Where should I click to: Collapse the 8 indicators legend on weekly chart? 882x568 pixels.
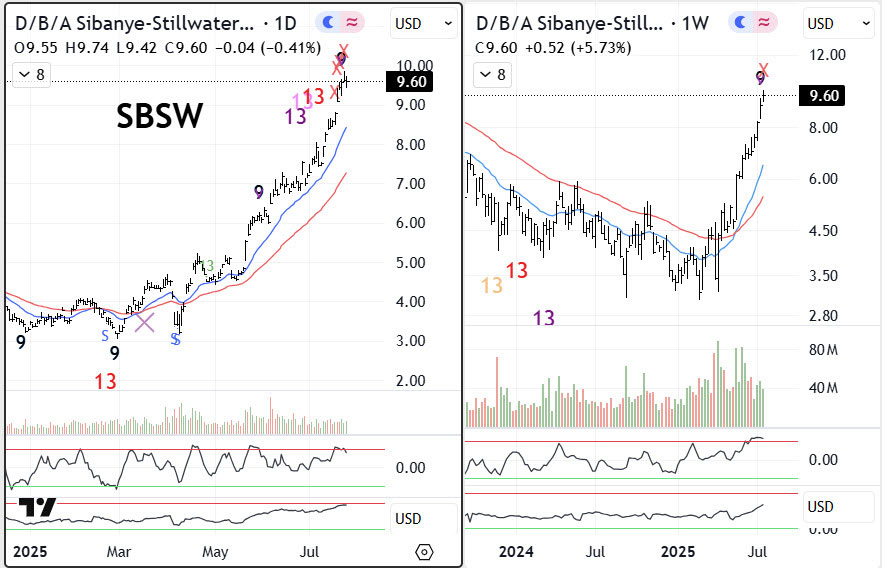pyautogui.click(x=493, y=74)
